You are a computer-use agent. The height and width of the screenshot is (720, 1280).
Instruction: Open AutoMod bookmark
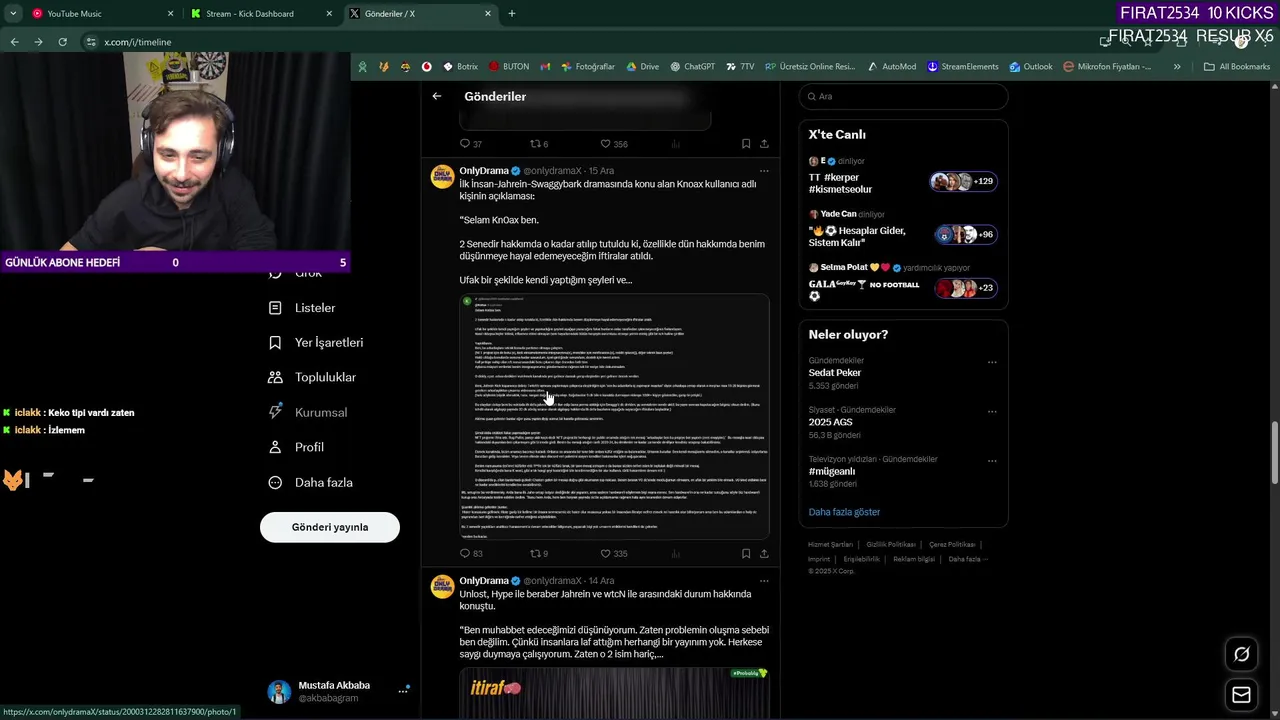(892, 67)
